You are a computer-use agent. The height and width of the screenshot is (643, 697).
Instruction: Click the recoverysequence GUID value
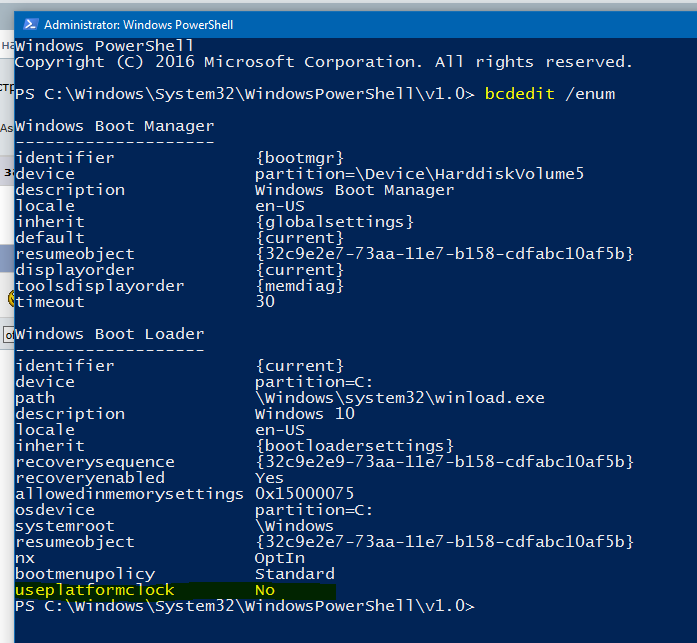444,462
